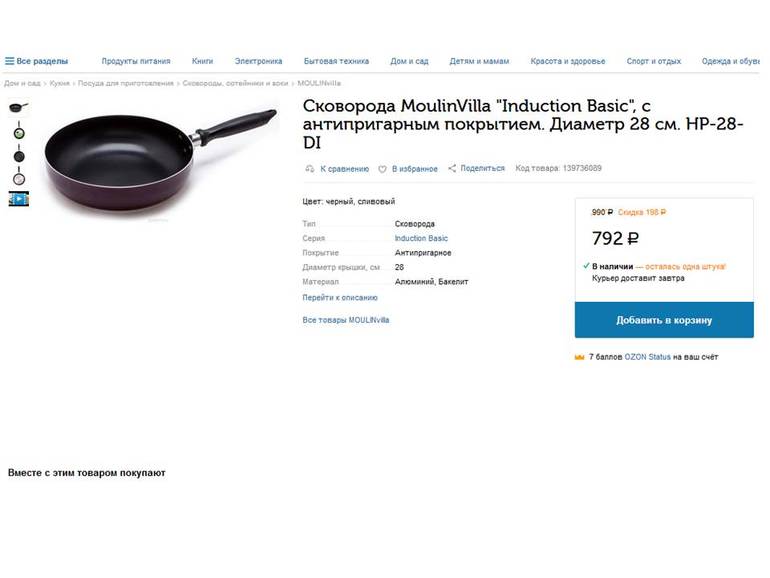The width and height of the screenshot is (770, 578).
Task: Select the third product thumbnail
Action: pyautogui.click(x=18, y=155)
